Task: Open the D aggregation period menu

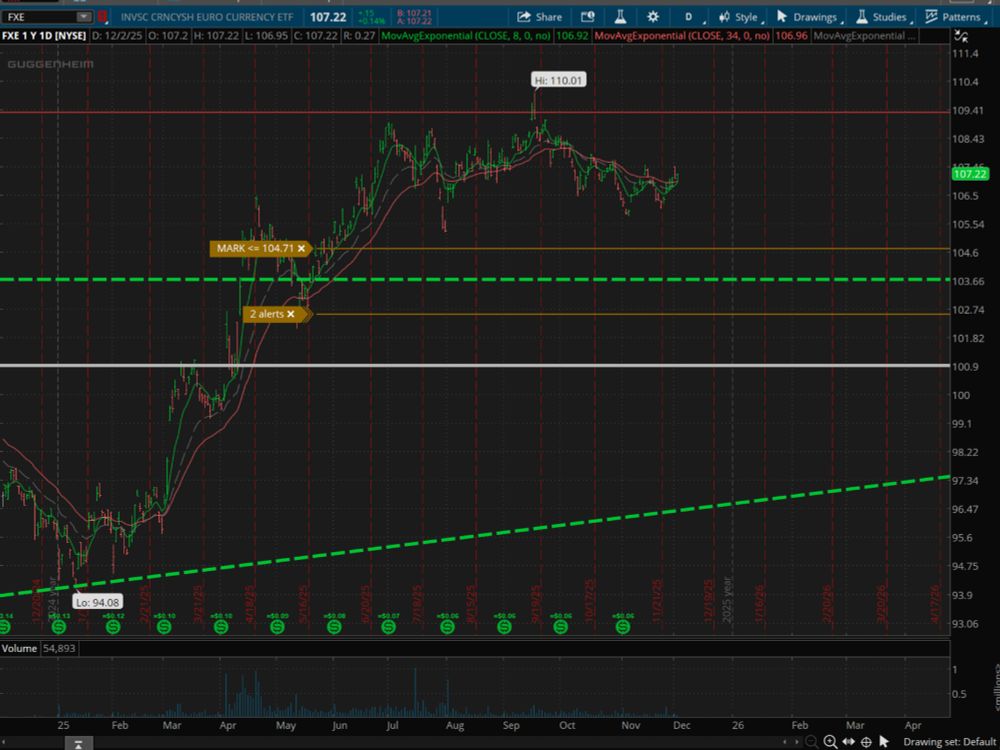Action: pos(691,17)
